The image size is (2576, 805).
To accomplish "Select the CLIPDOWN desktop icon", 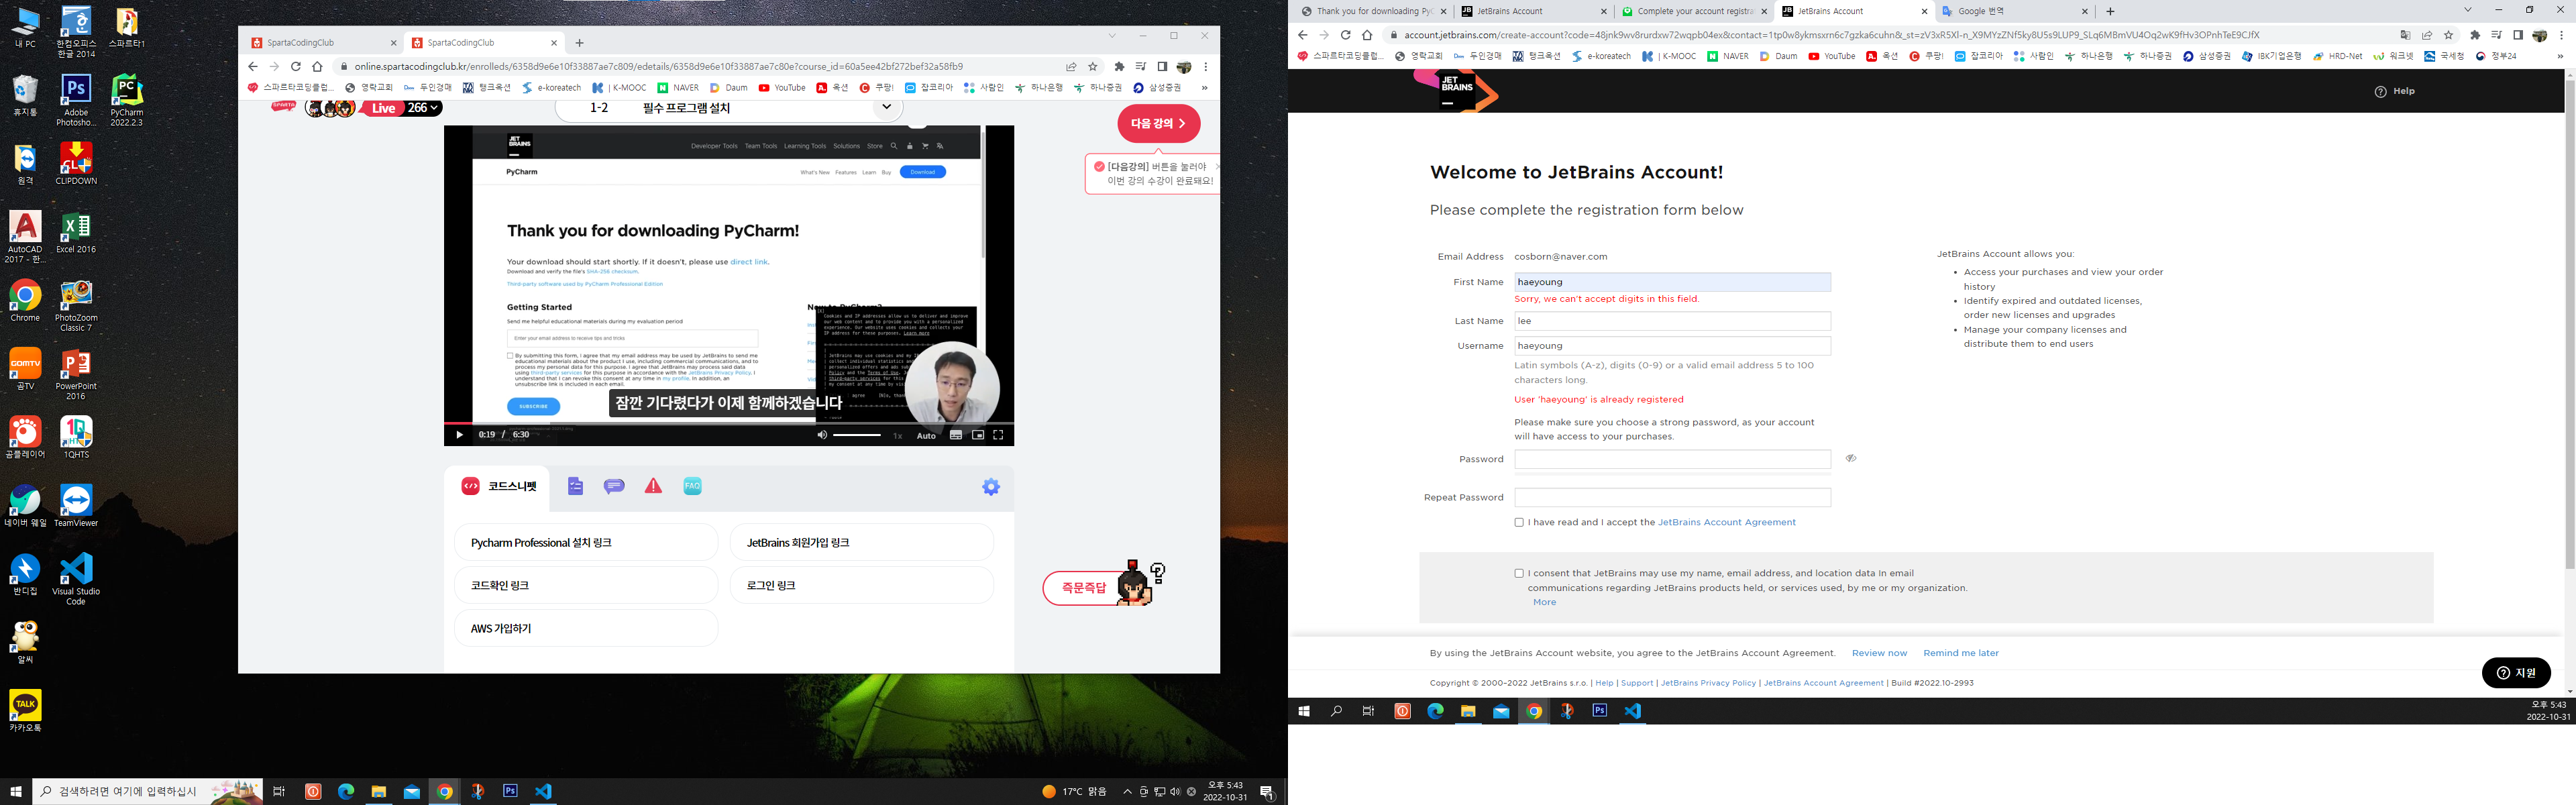I will pos(76,164).
